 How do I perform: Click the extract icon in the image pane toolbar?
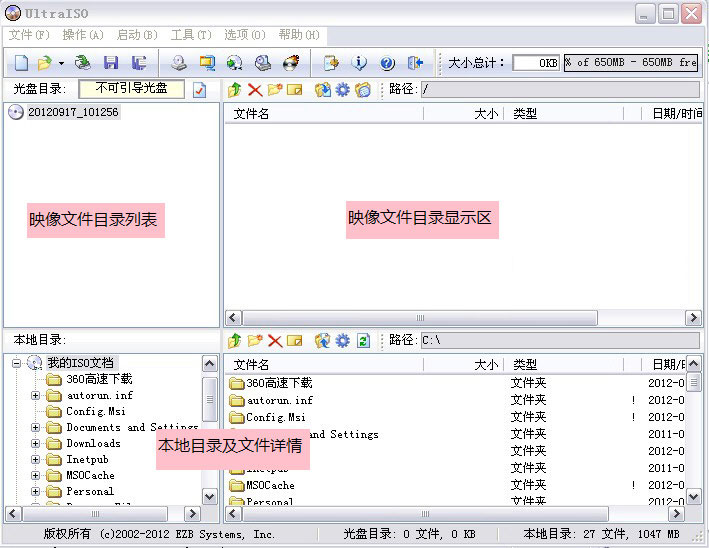[323, 90]
